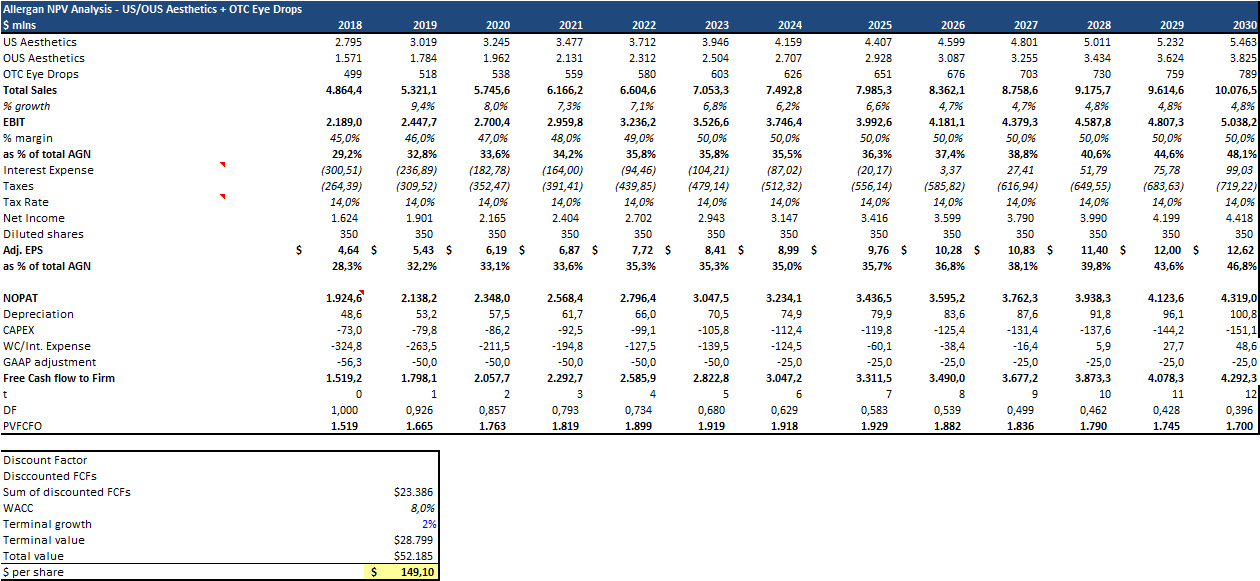This screenshot has width=1260, height=581.
Task: Click Total Sales 2030 value 10.076,5
Action: (x=1234, y=90)
